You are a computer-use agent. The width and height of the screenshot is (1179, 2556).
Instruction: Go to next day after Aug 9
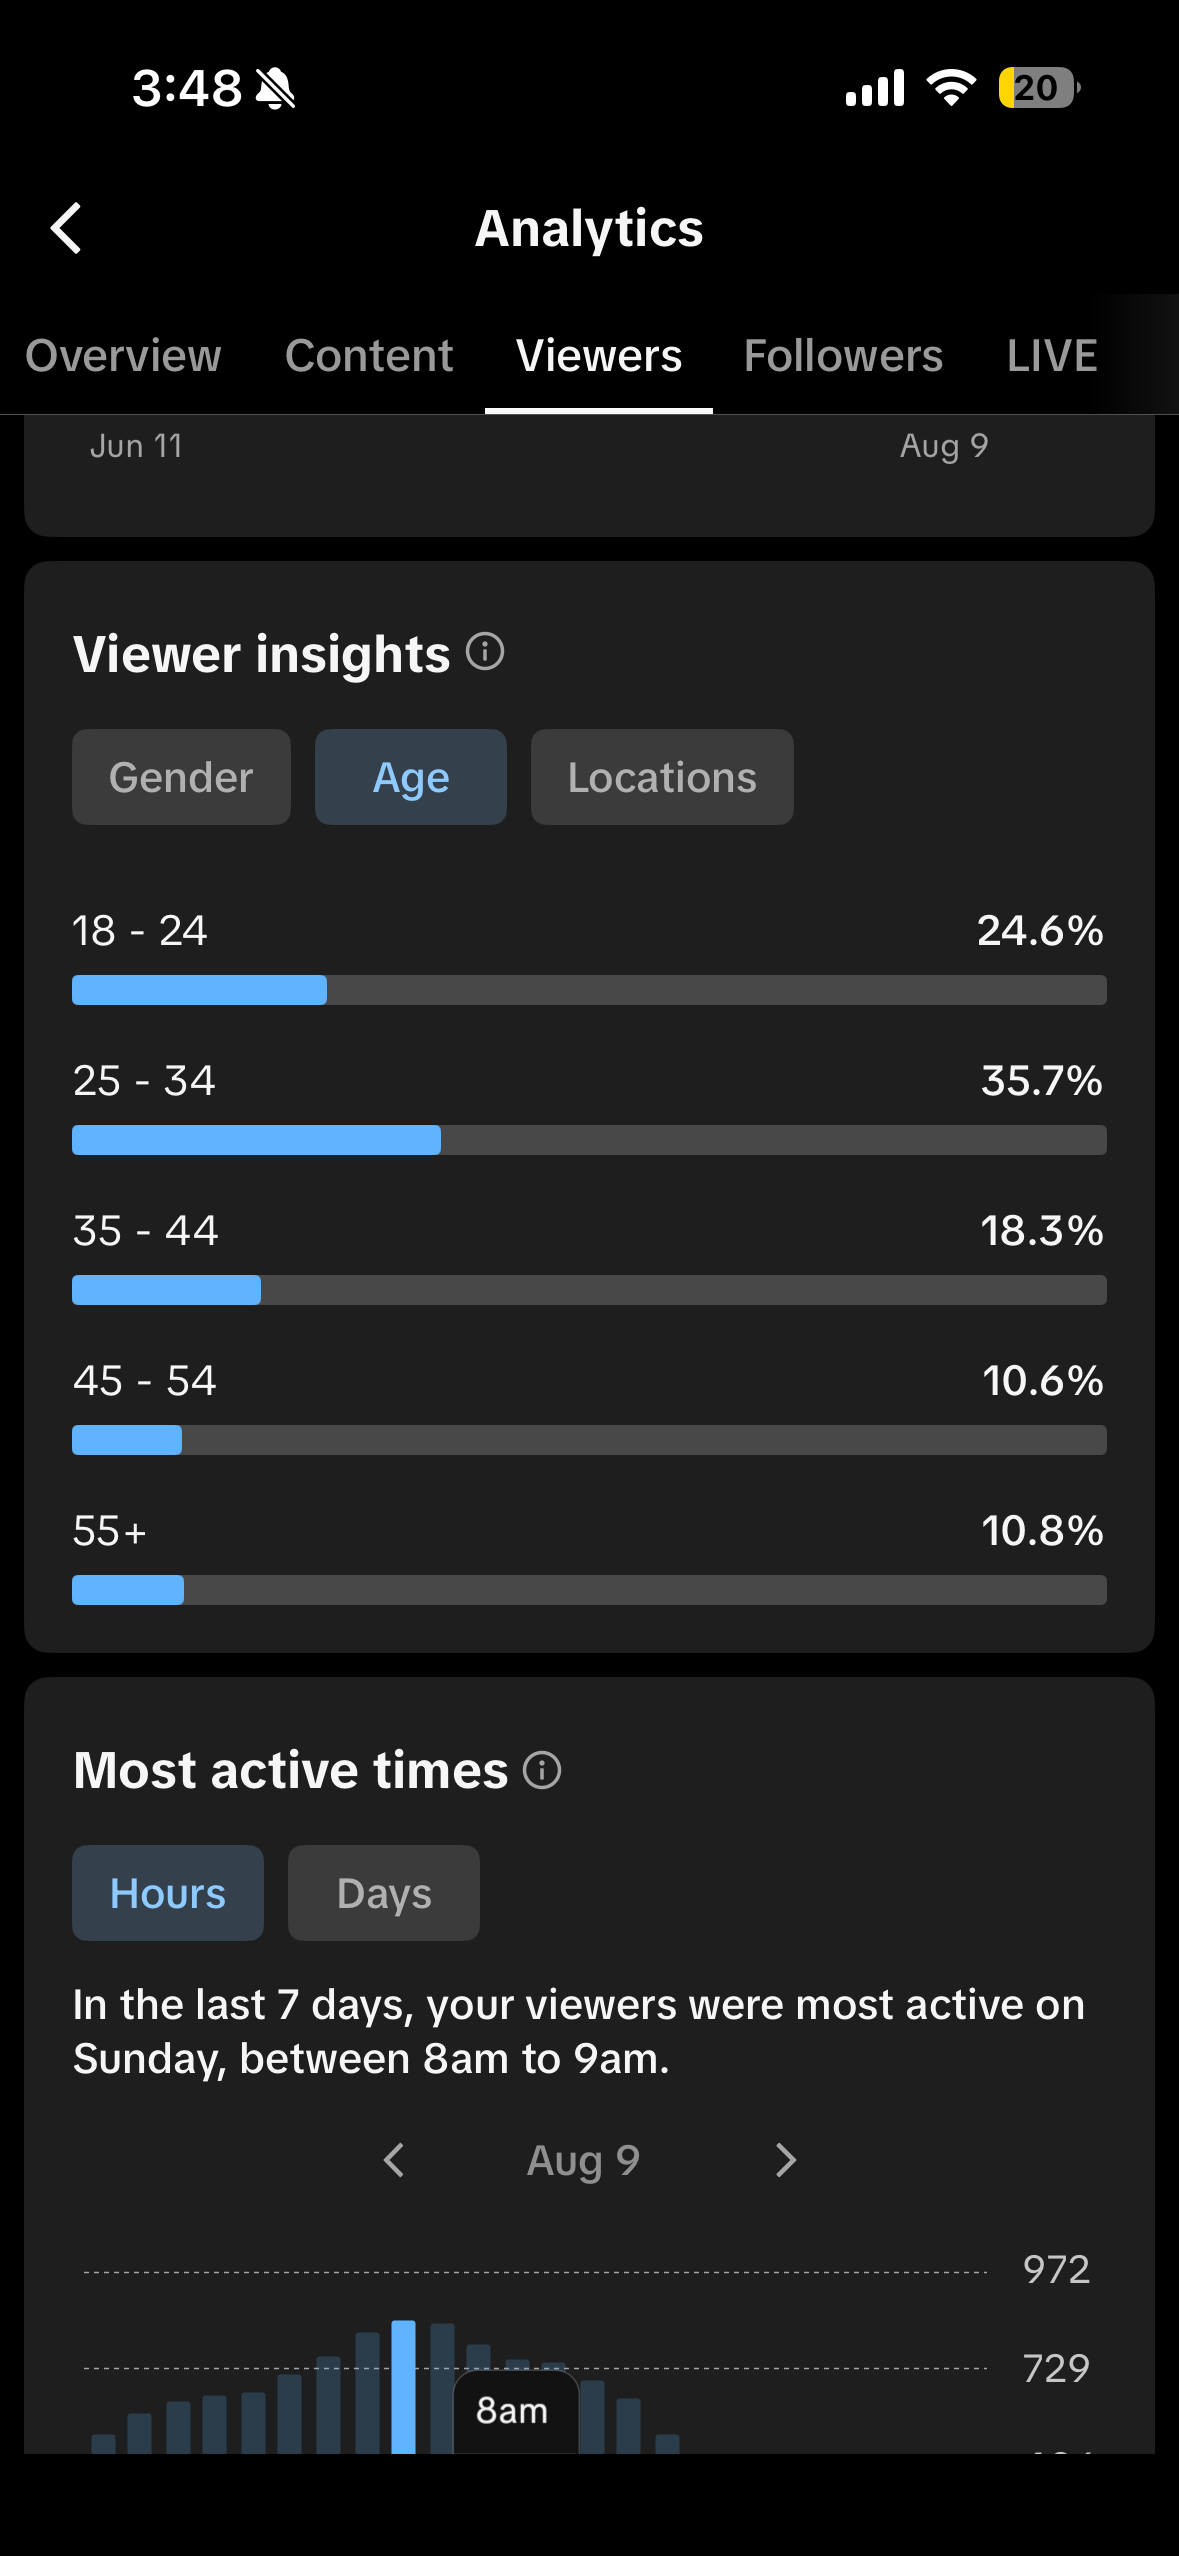click(x=786, y=2160)
